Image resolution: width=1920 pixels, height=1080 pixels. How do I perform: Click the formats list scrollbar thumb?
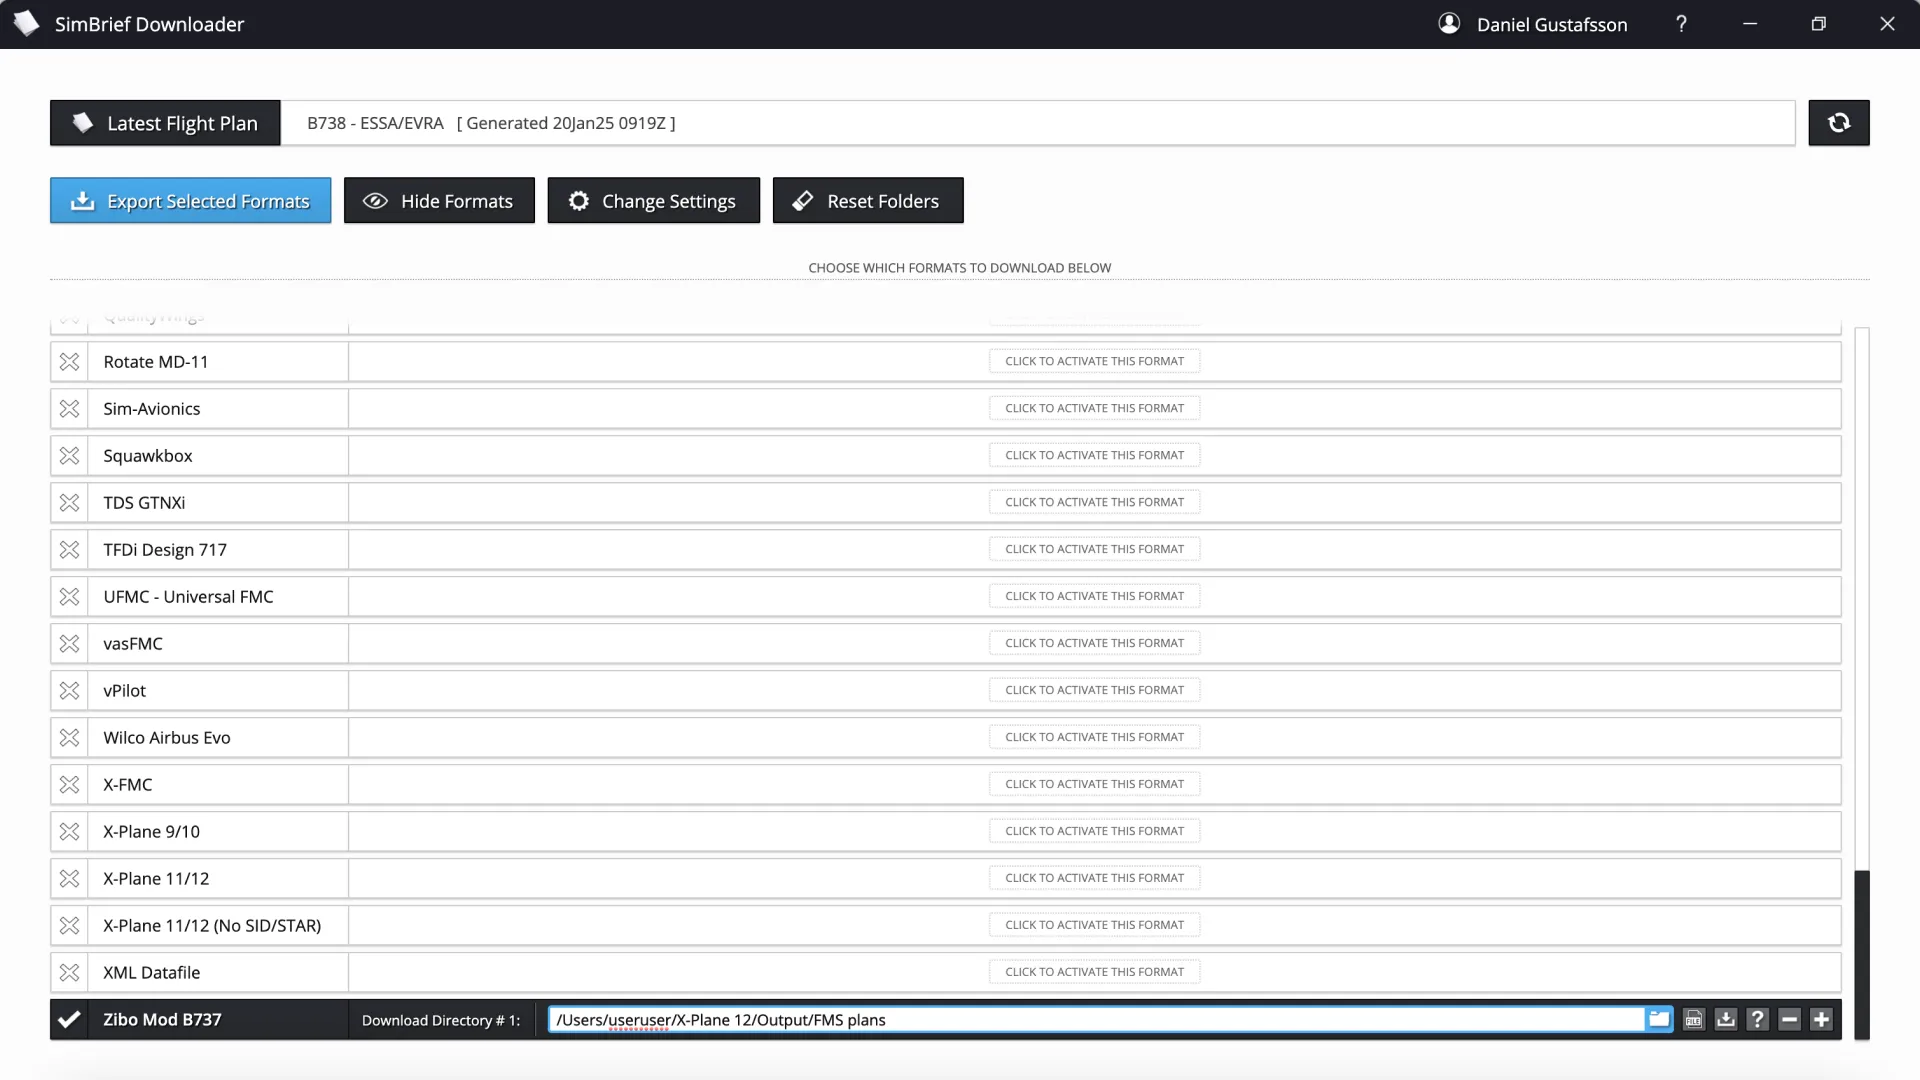coord(1861,953)
